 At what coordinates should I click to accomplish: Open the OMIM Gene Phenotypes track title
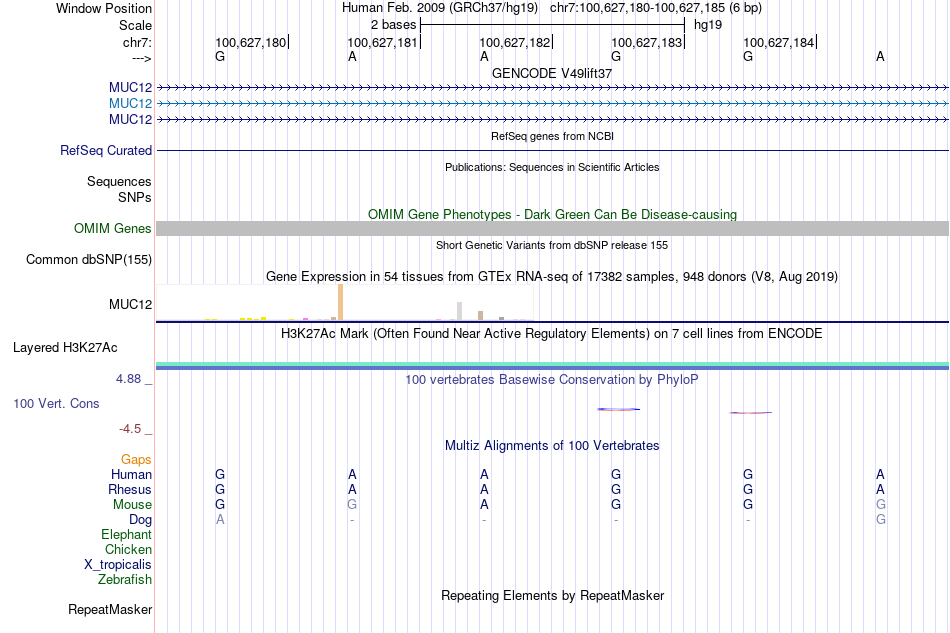coord(552,214)
